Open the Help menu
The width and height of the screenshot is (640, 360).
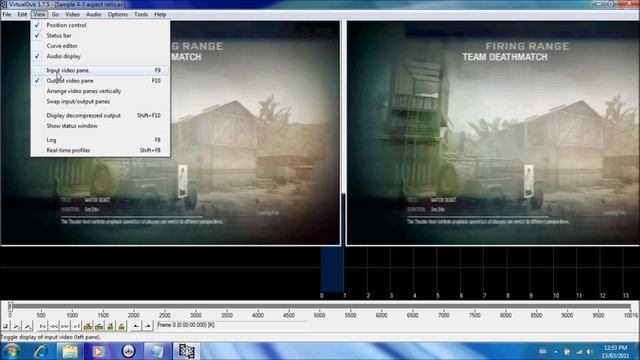[x=160, y=14]
